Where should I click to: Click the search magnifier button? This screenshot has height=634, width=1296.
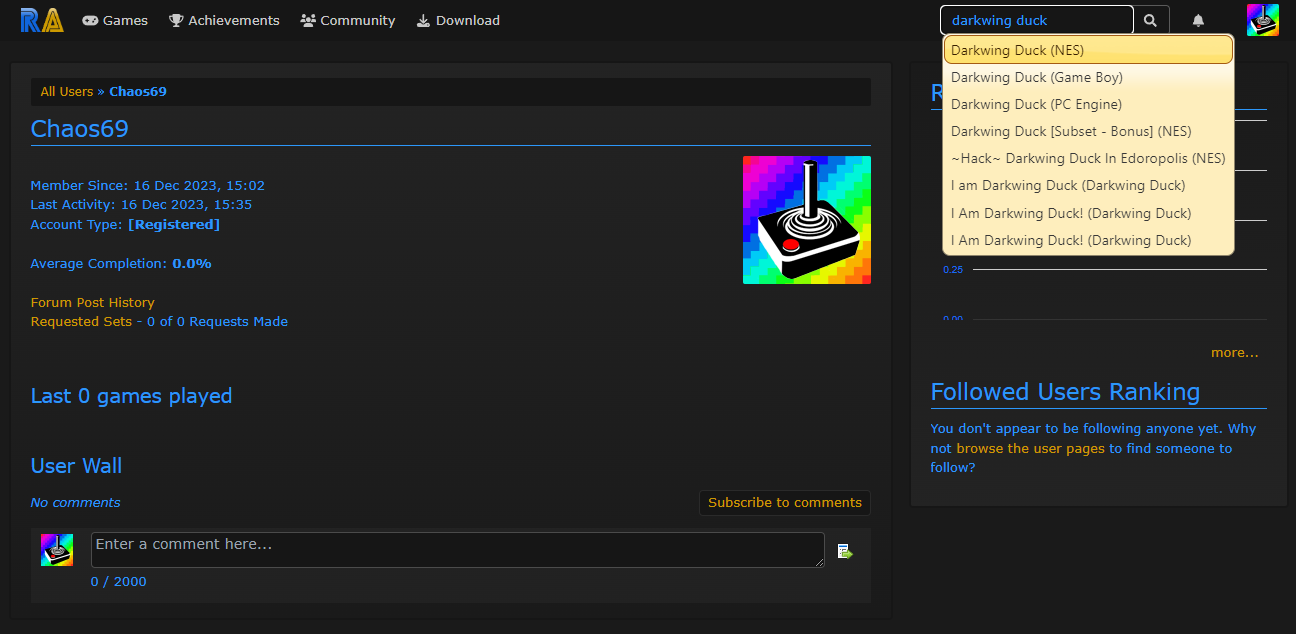[x=1151, y=20]
